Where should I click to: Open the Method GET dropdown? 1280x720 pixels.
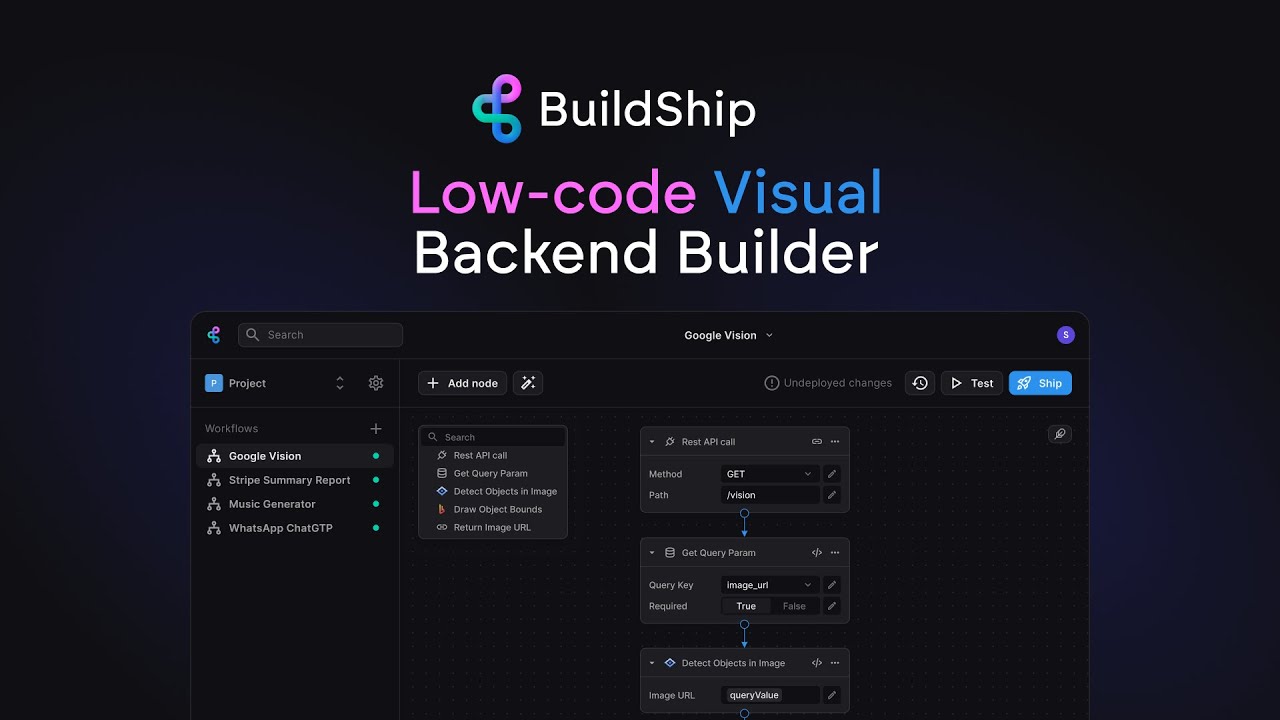pos(770,474)
